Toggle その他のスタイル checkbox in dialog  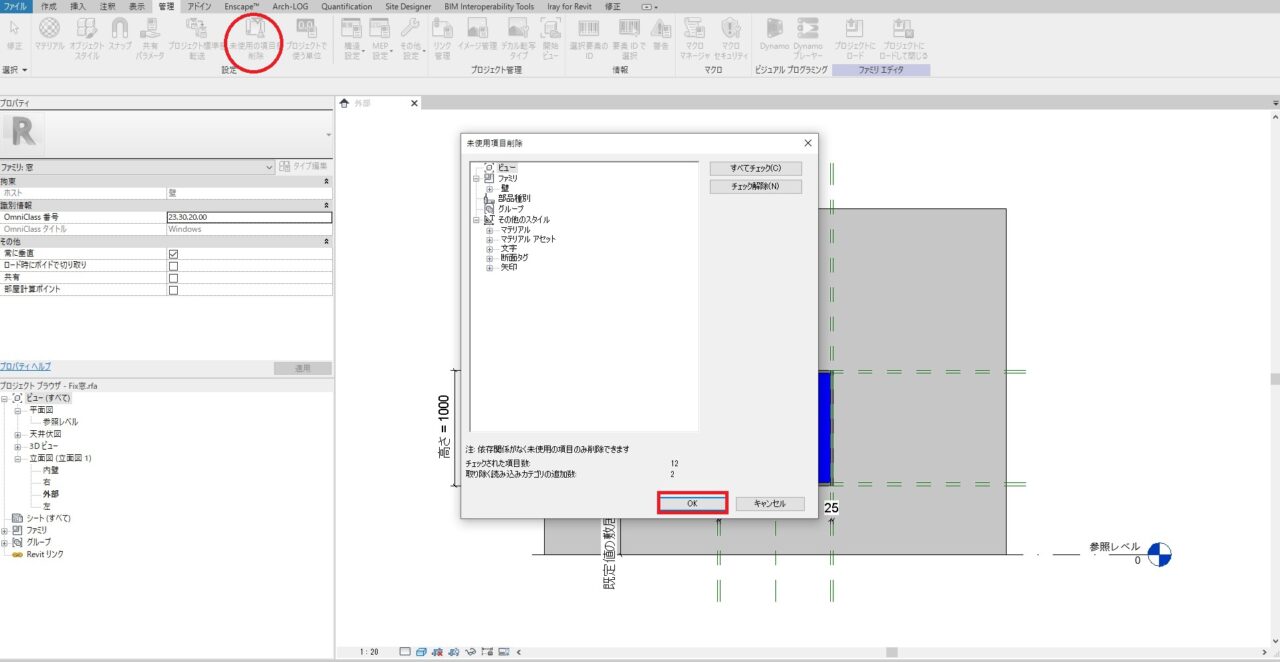[489, 219]
